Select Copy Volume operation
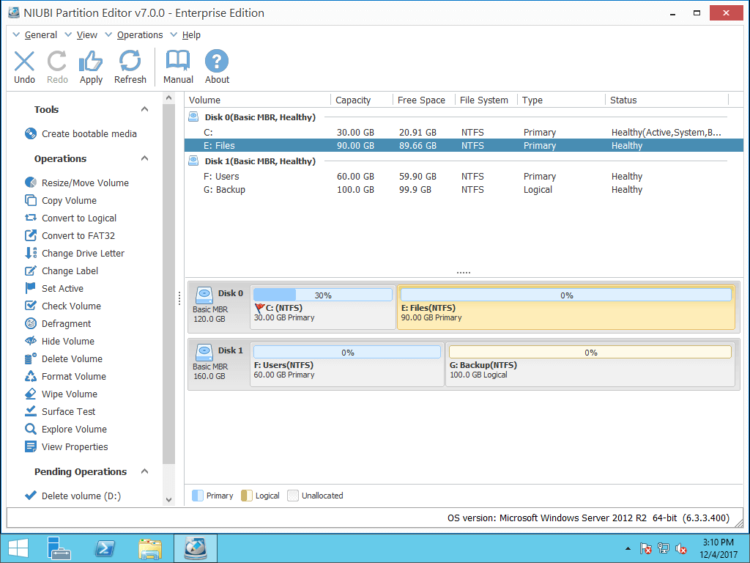The width and height of the screenshot is (750, 563). [x=61, y=200]
